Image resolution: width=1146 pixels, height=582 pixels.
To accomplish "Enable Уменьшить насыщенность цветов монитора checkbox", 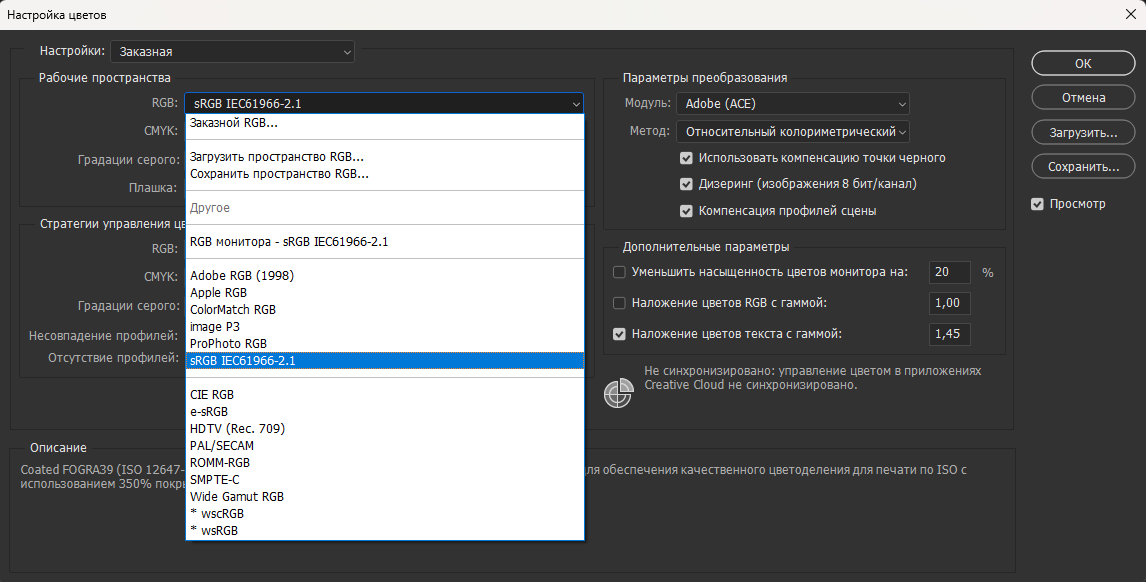I will pos(619,272).
